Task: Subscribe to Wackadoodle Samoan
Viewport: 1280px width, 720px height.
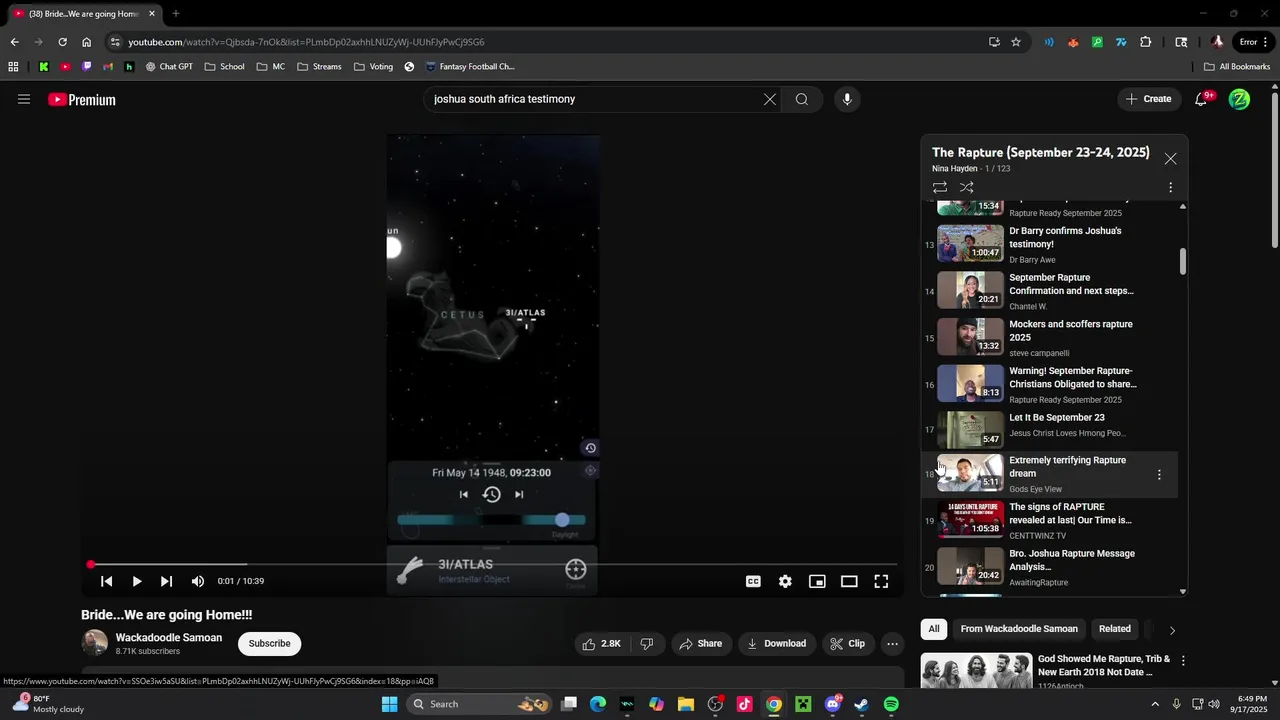Action: [x=269, y=643]
